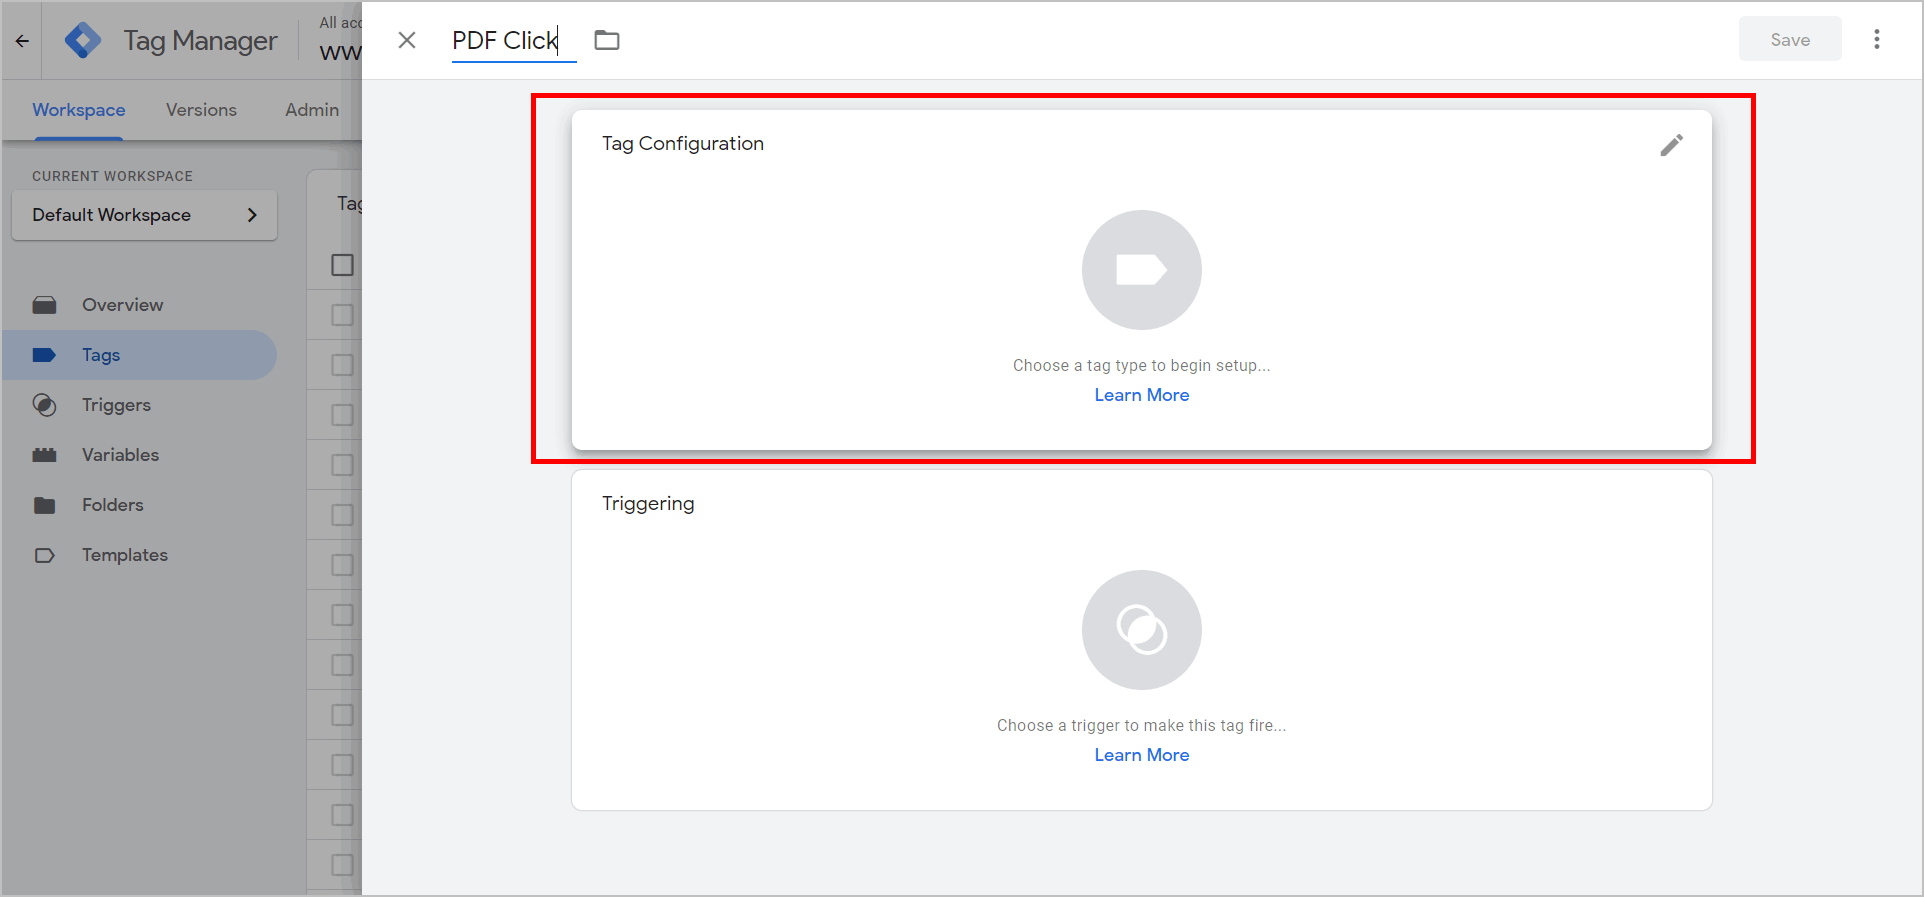This screenshot has height=897, width=1924.
Task: Switch to the Workspace tab
Action: 79,110
